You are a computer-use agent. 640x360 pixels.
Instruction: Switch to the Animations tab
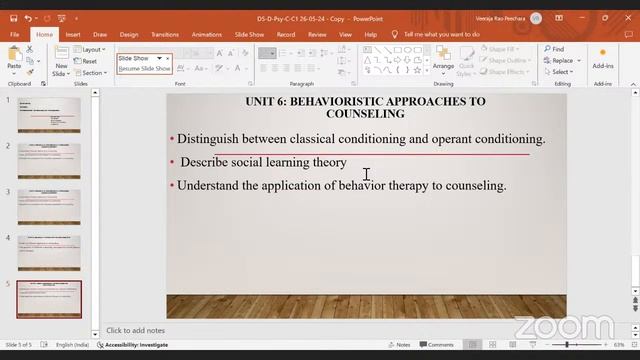point(207,35)
